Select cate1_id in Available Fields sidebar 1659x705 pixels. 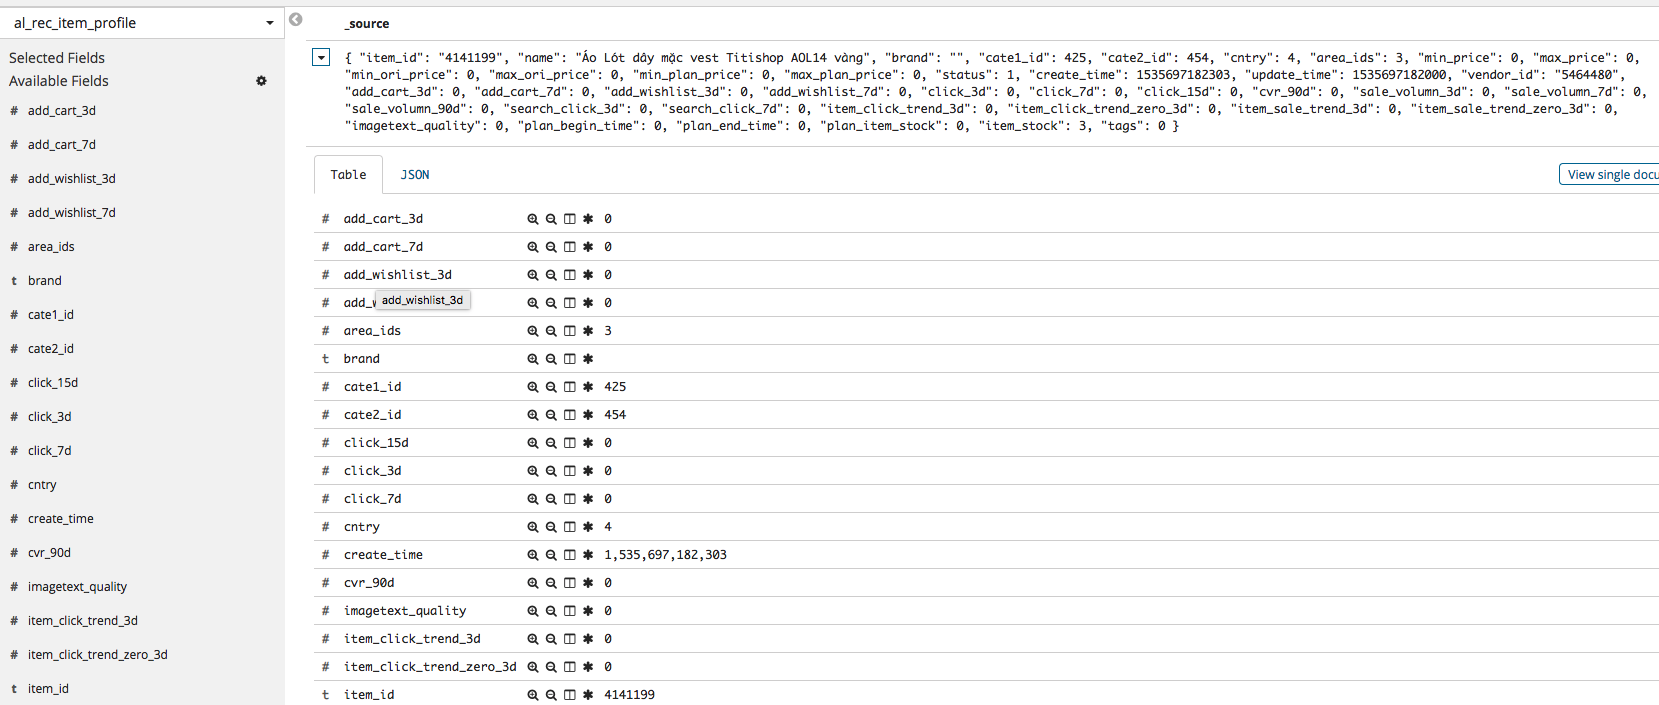pos(51,315)
